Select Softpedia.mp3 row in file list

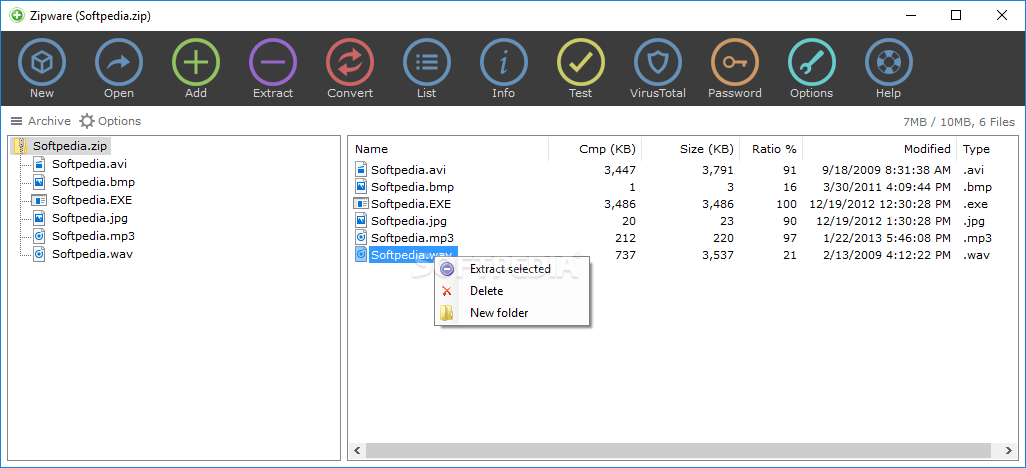click(x=684, y=238)
